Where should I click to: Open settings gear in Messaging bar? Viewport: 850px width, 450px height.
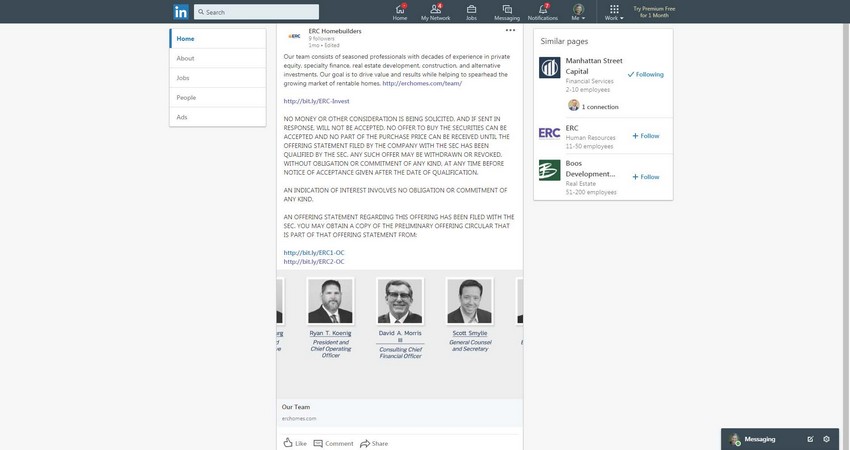pos(826,439)
